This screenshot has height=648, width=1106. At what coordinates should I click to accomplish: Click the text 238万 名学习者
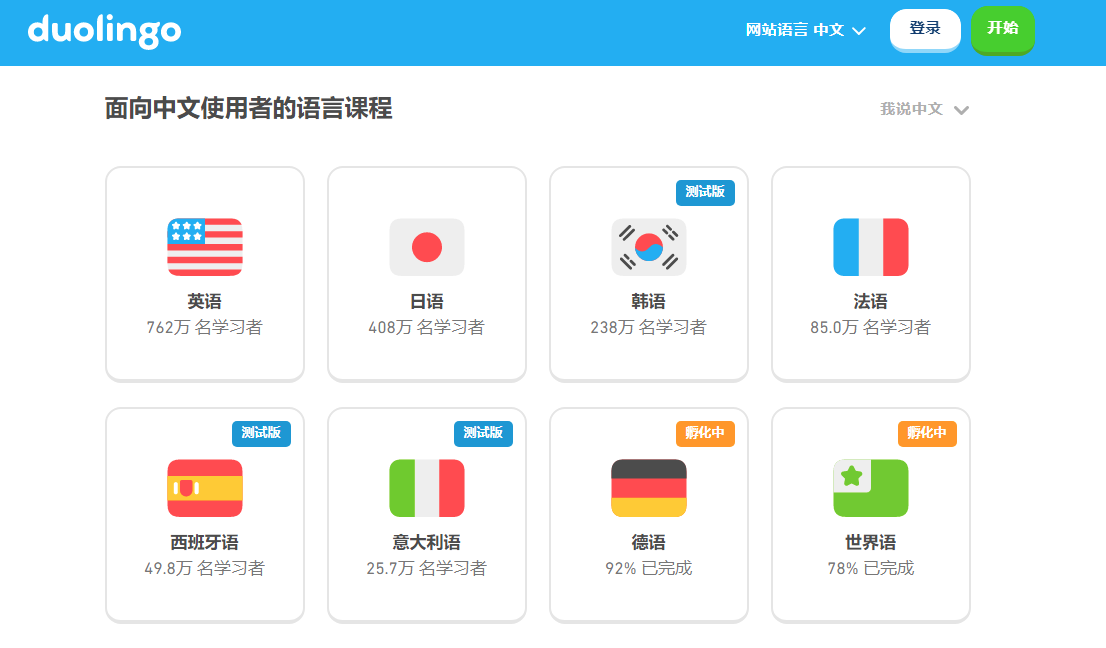[x=649, y=327]
